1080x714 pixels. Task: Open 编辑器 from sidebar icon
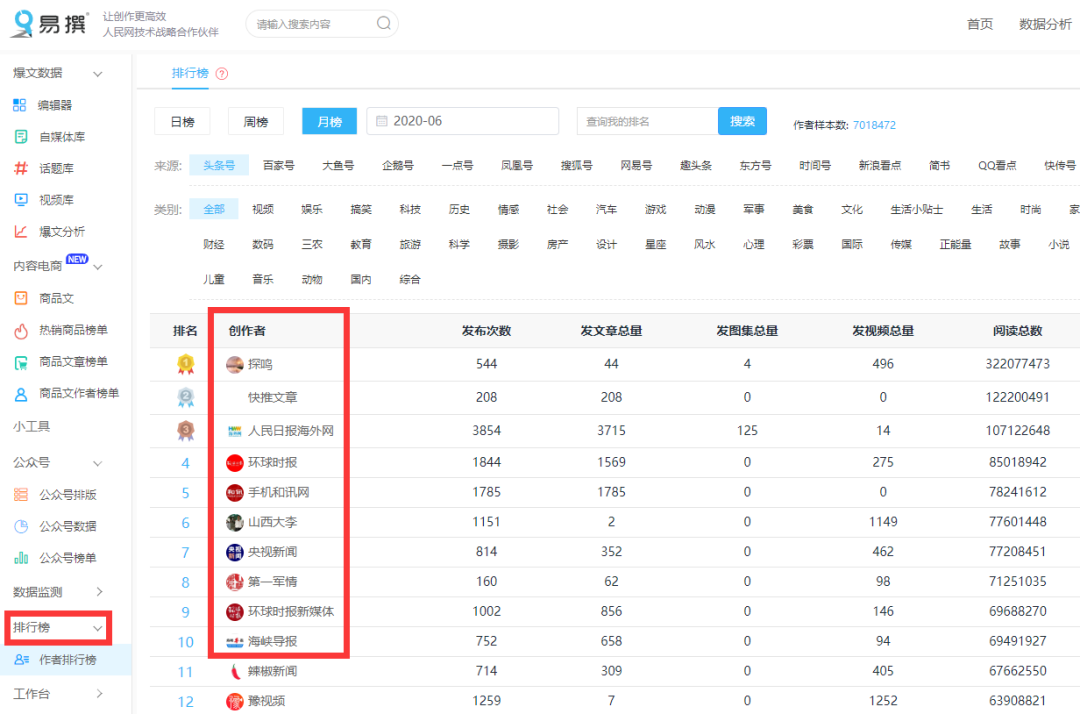pyautogui.click(x=20, y=105)
